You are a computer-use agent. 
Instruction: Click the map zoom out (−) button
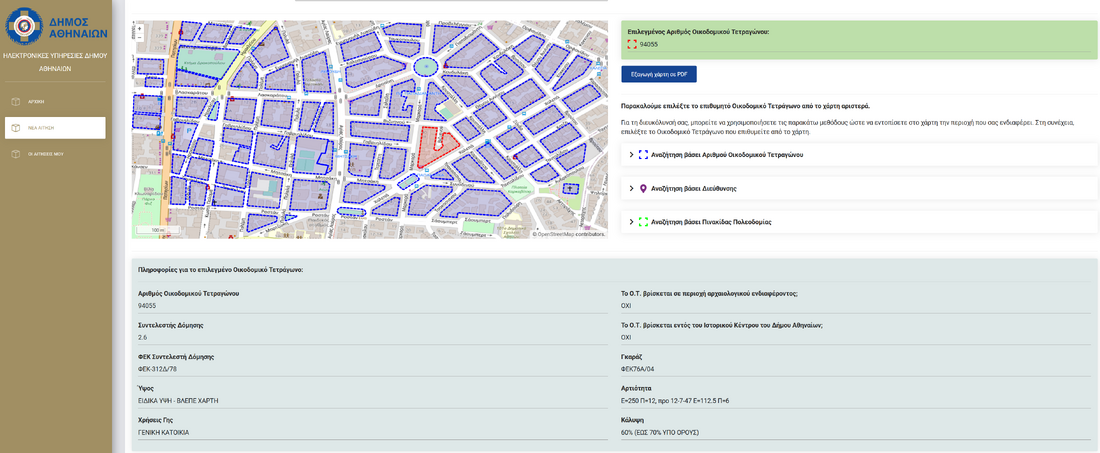139,37
